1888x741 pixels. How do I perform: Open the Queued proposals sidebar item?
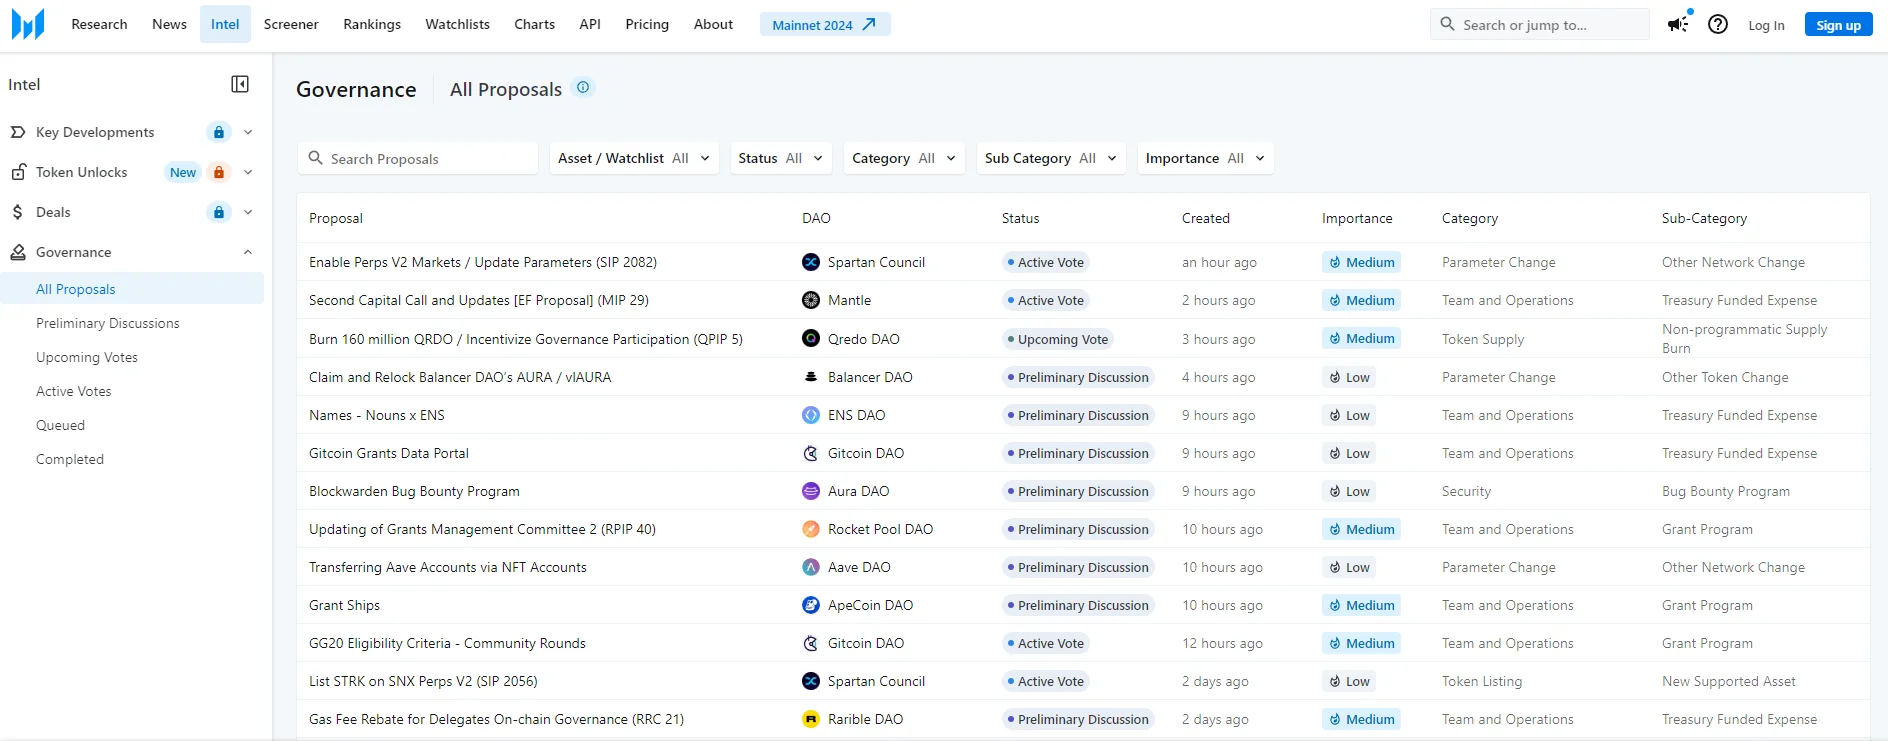point(61,425)
